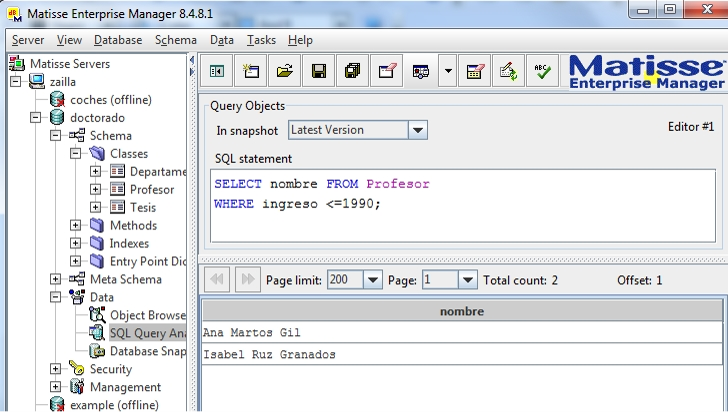Go to next results page
This screenshot has height=412, width=728.
(247, 279)
